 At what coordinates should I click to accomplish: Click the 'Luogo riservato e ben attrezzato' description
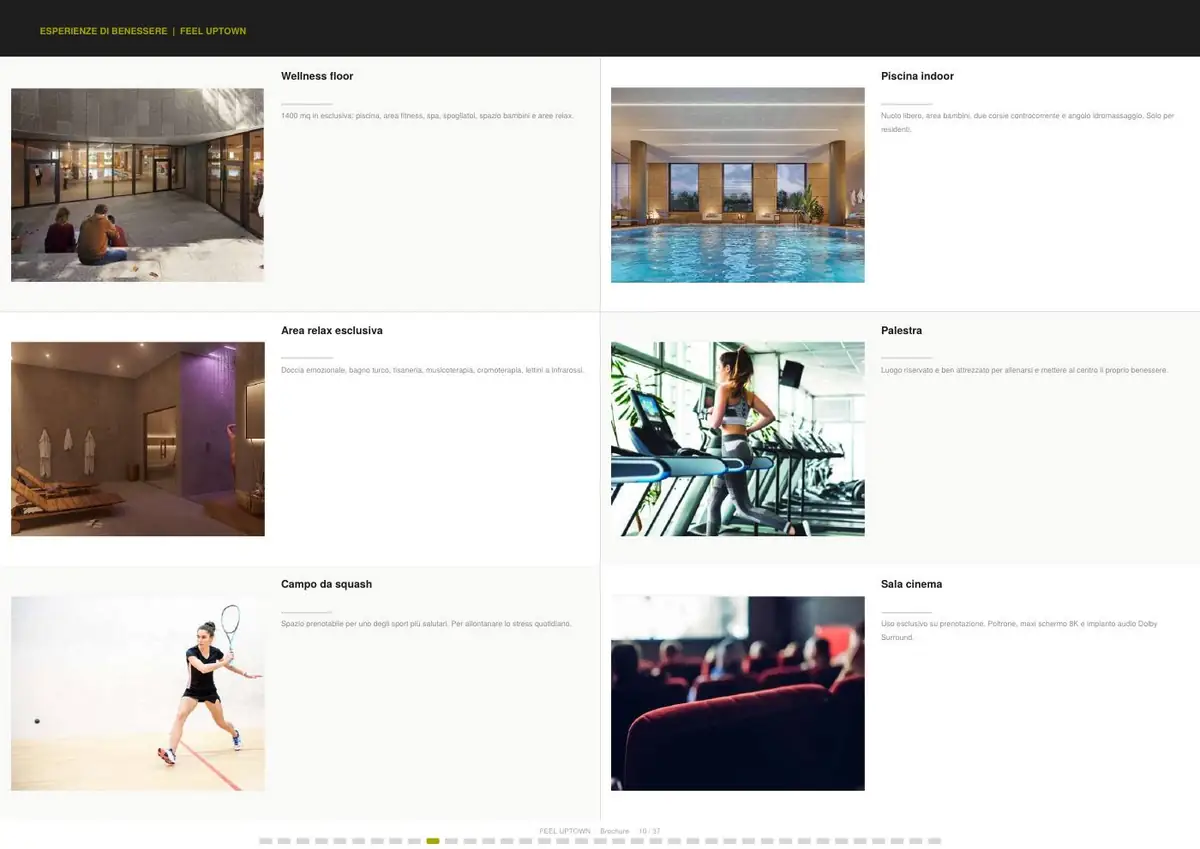[1024, 370]
